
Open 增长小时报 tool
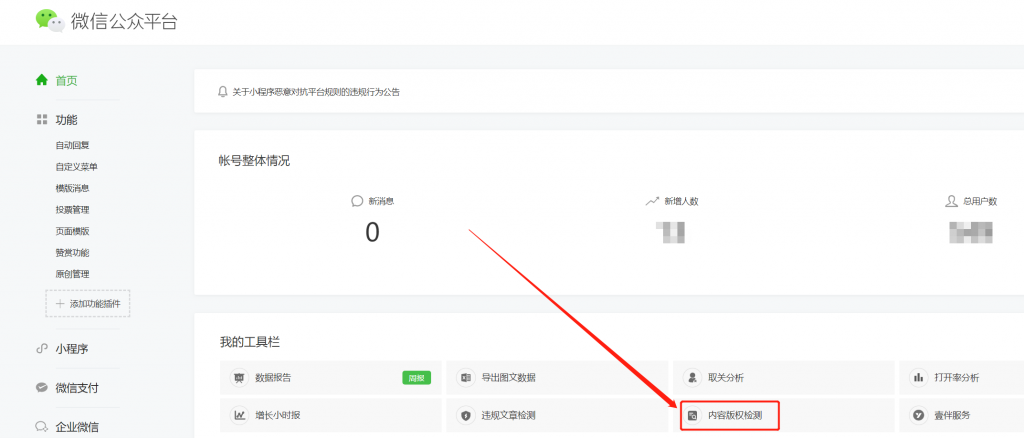(x=331, y=415)
